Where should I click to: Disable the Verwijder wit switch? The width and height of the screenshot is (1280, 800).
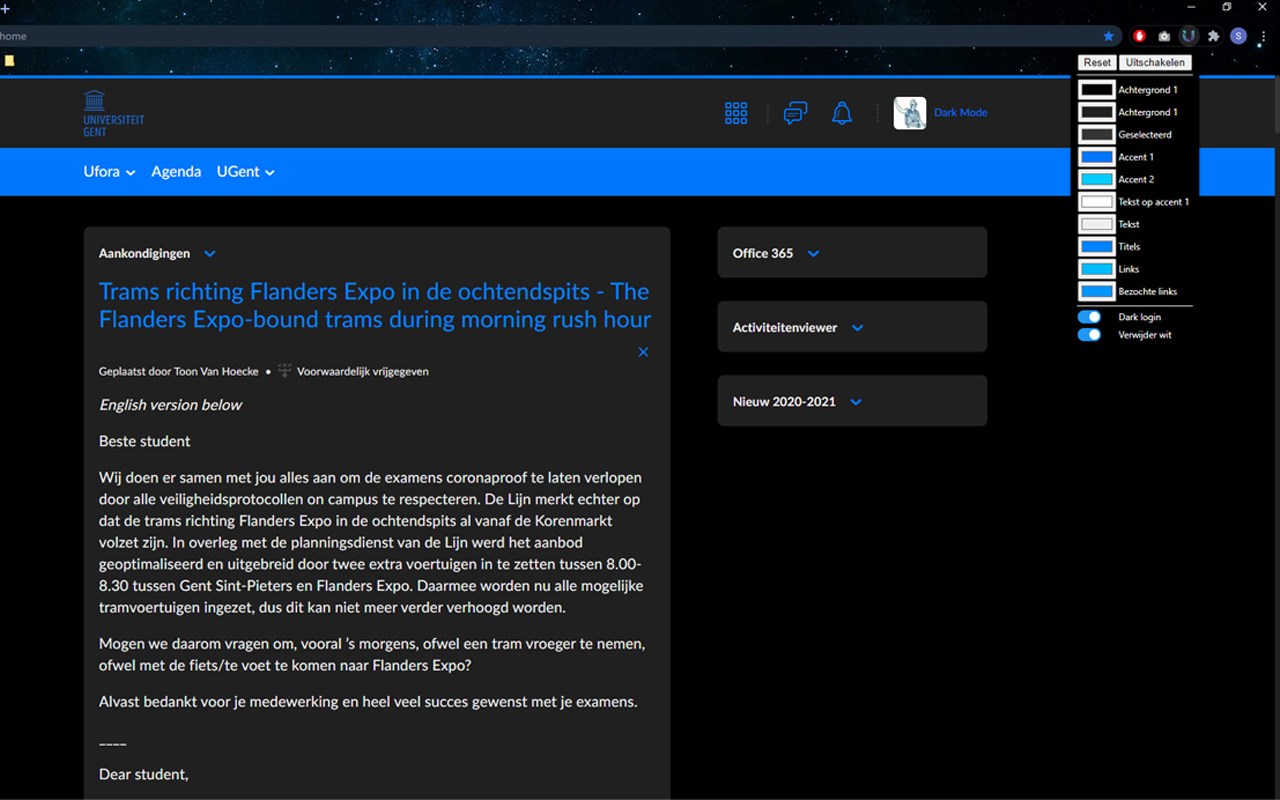coord(1089,335)
